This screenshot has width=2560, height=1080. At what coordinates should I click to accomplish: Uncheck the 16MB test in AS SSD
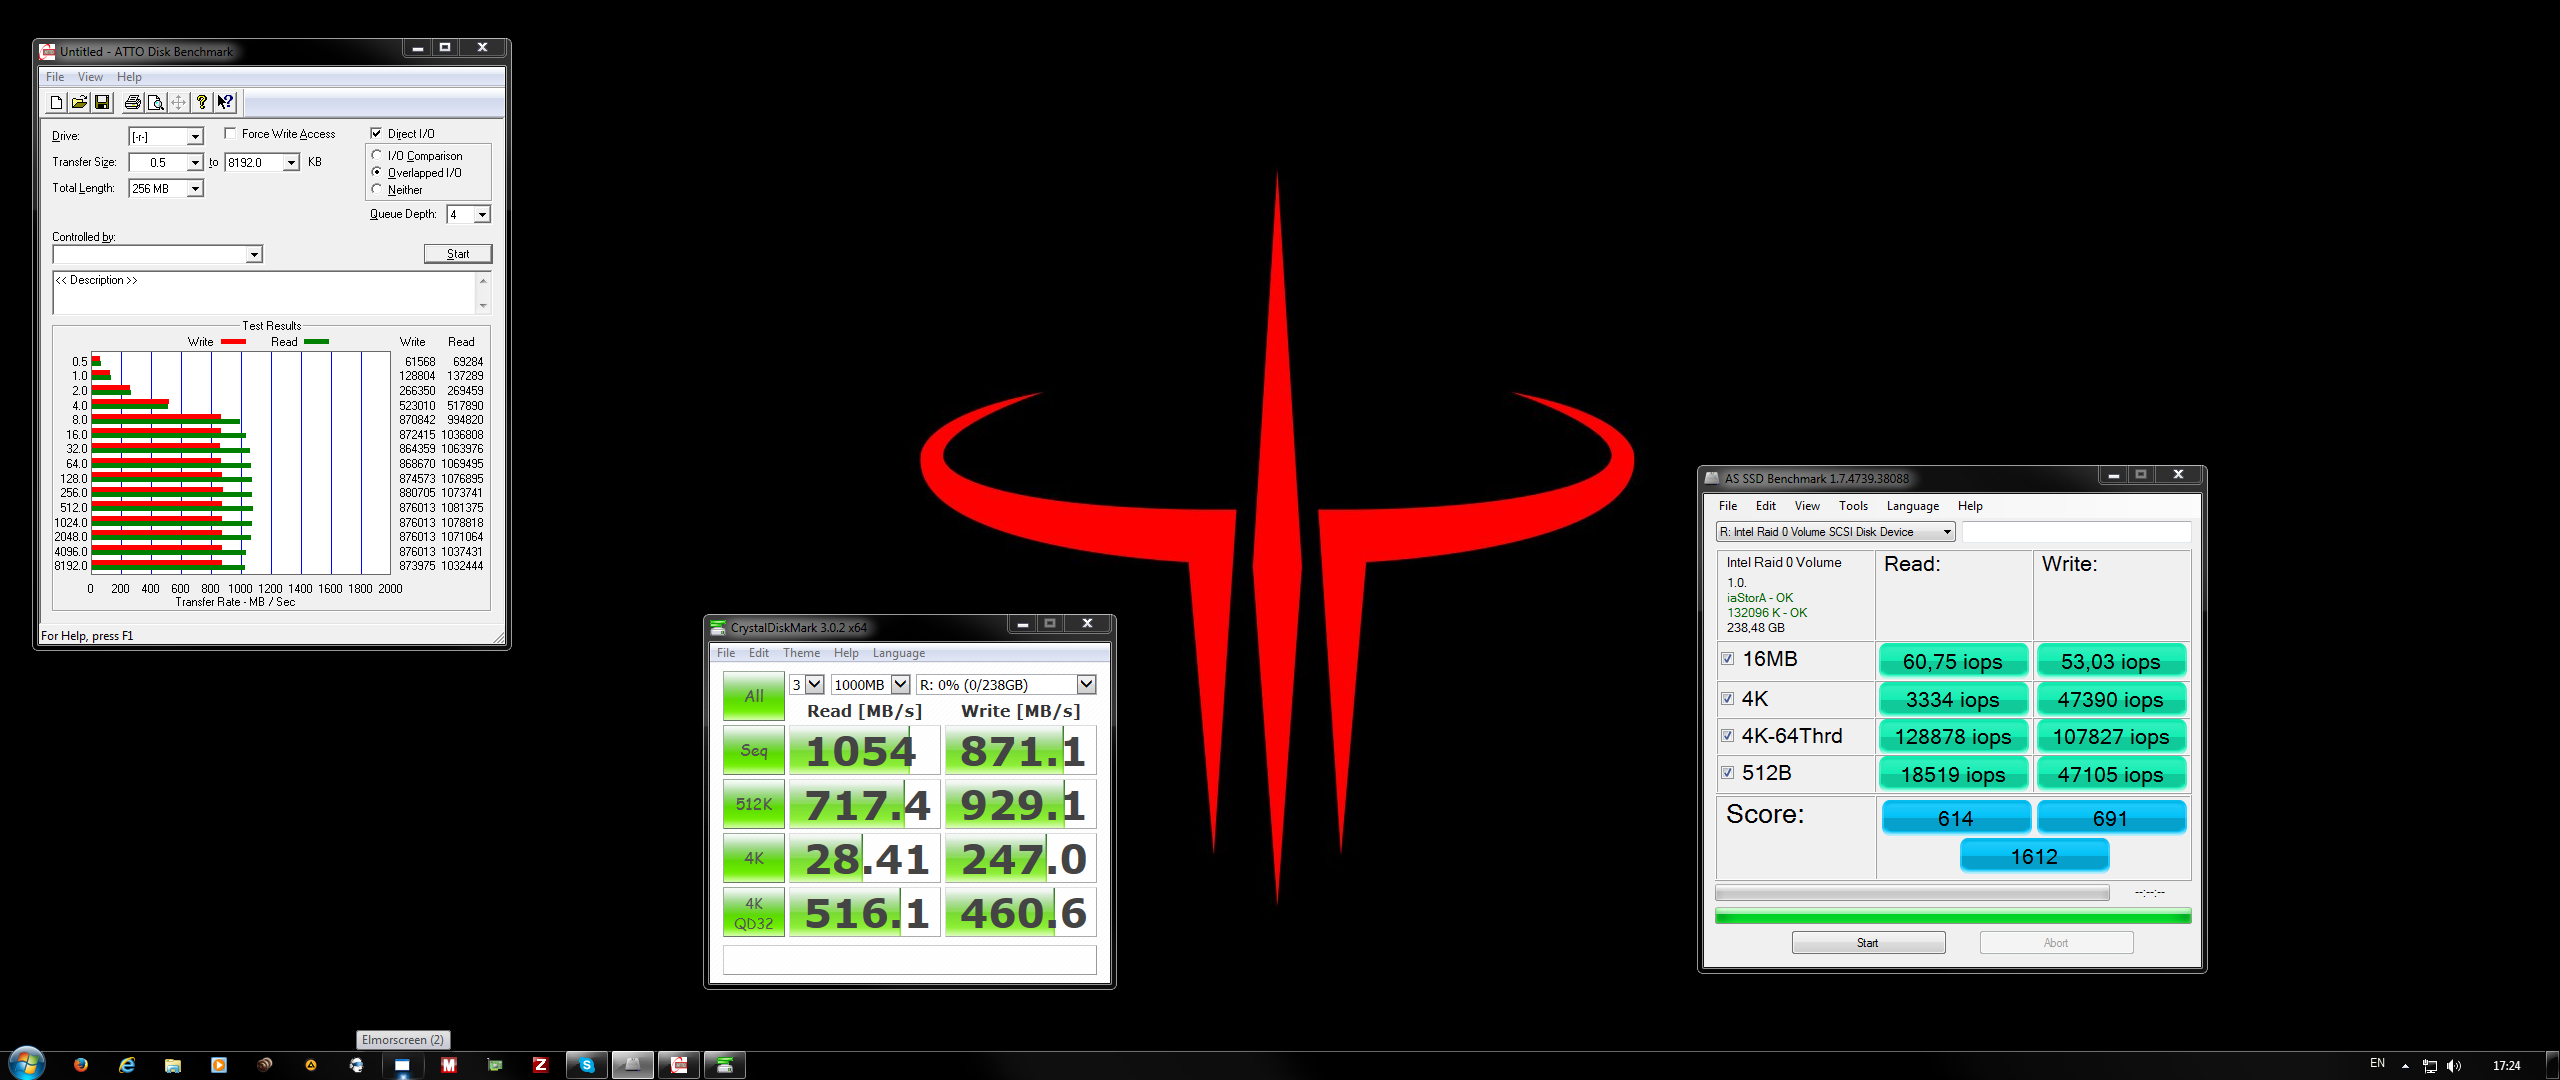click(x=1727, y=659)
